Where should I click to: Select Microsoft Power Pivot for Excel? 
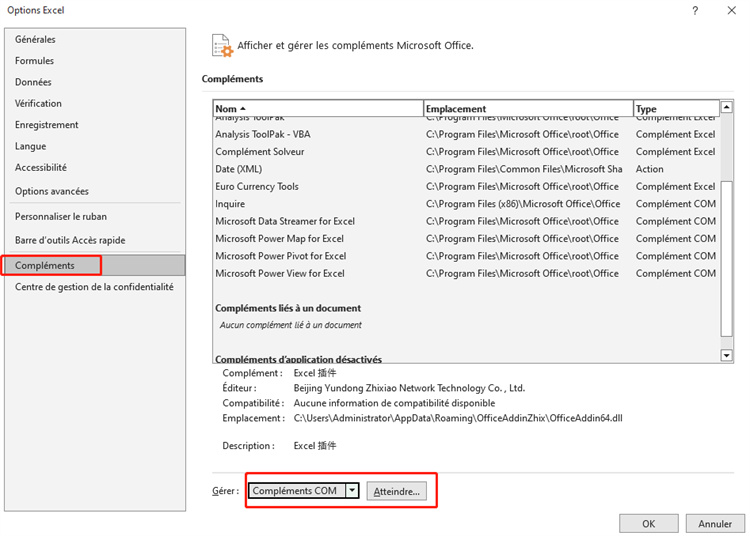click(466, 256)
